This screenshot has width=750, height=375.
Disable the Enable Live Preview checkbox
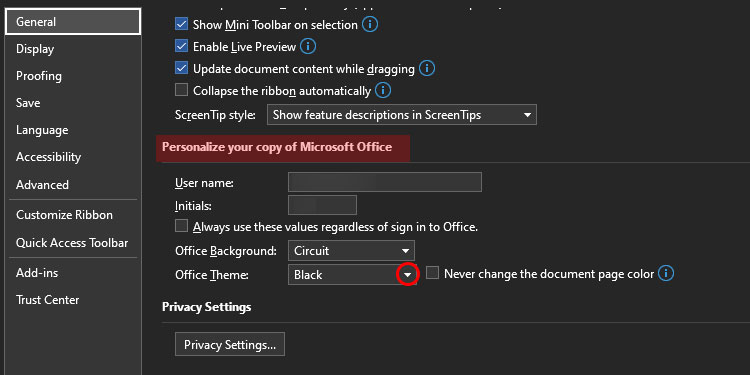181,46
